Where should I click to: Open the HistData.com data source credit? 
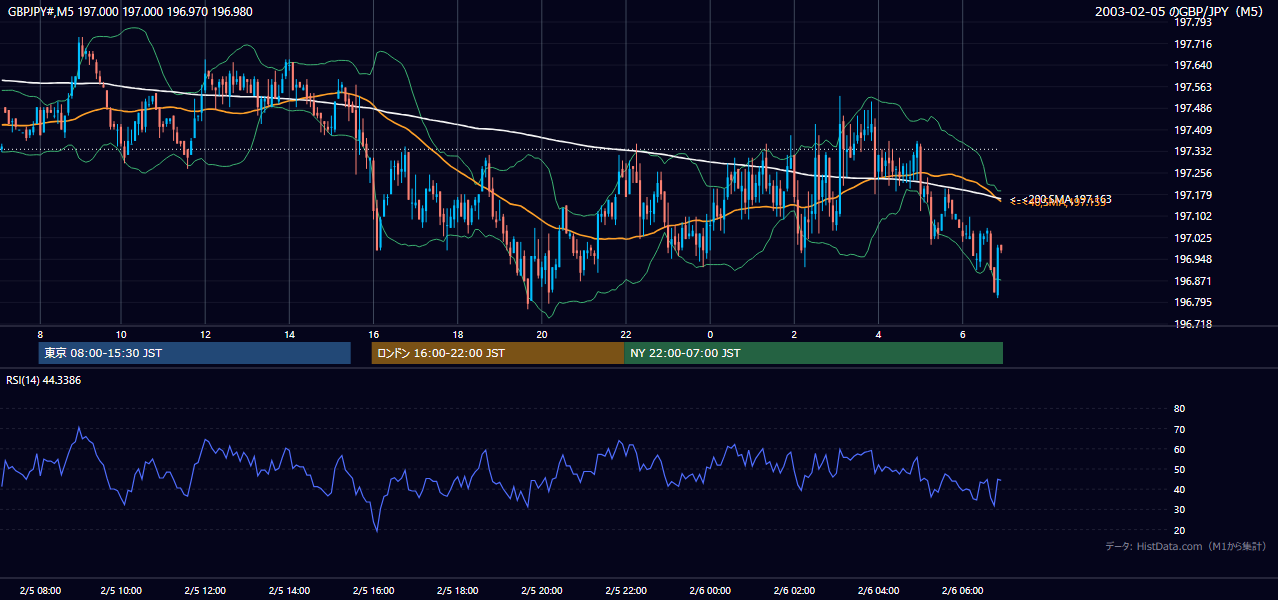tap(1185, 546)
